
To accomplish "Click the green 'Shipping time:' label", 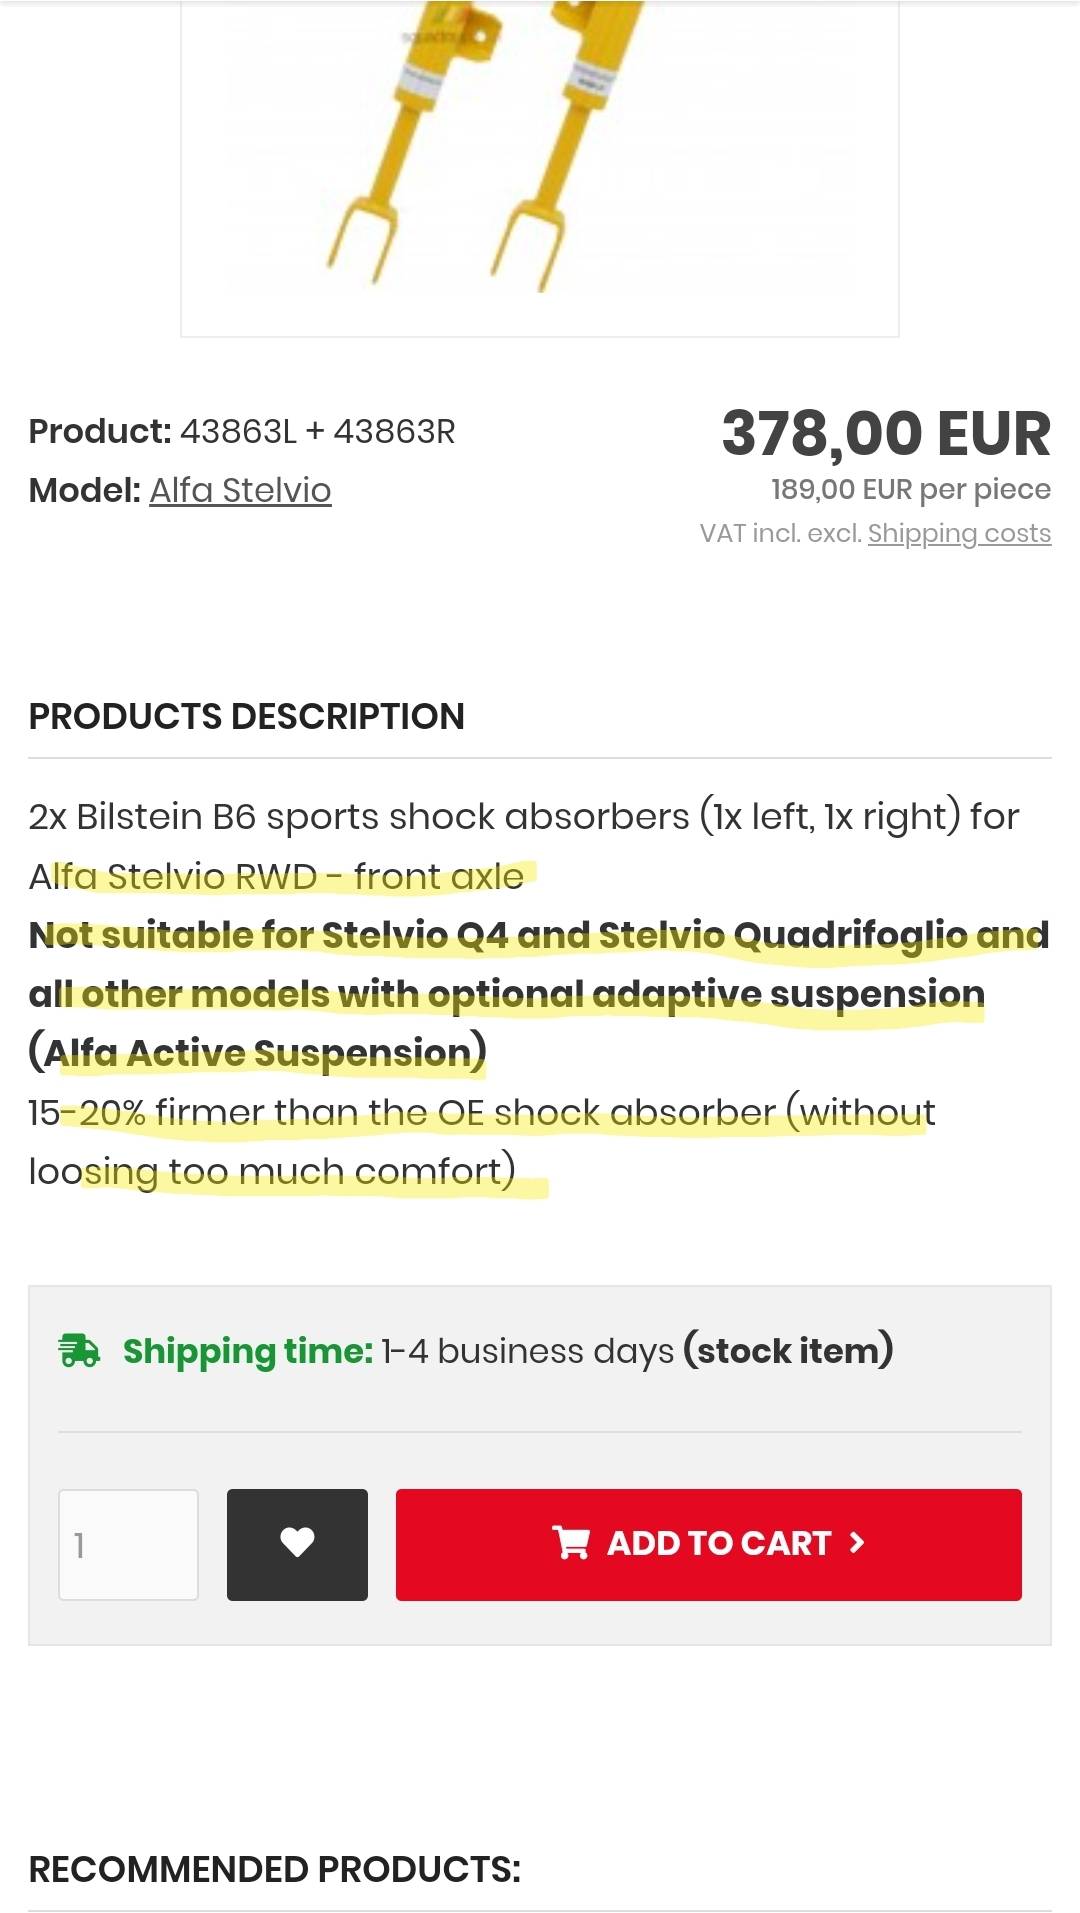I will 247,1350.
